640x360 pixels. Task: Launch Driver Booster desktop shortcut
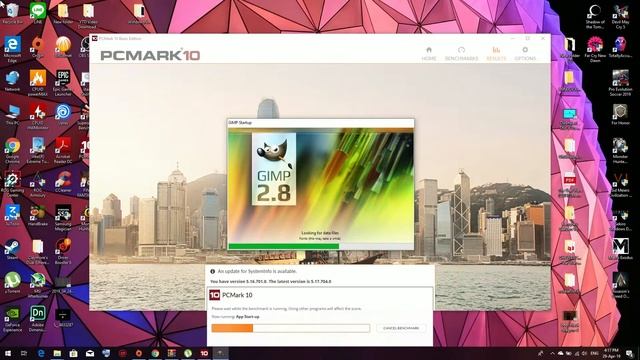click(63, 251)
